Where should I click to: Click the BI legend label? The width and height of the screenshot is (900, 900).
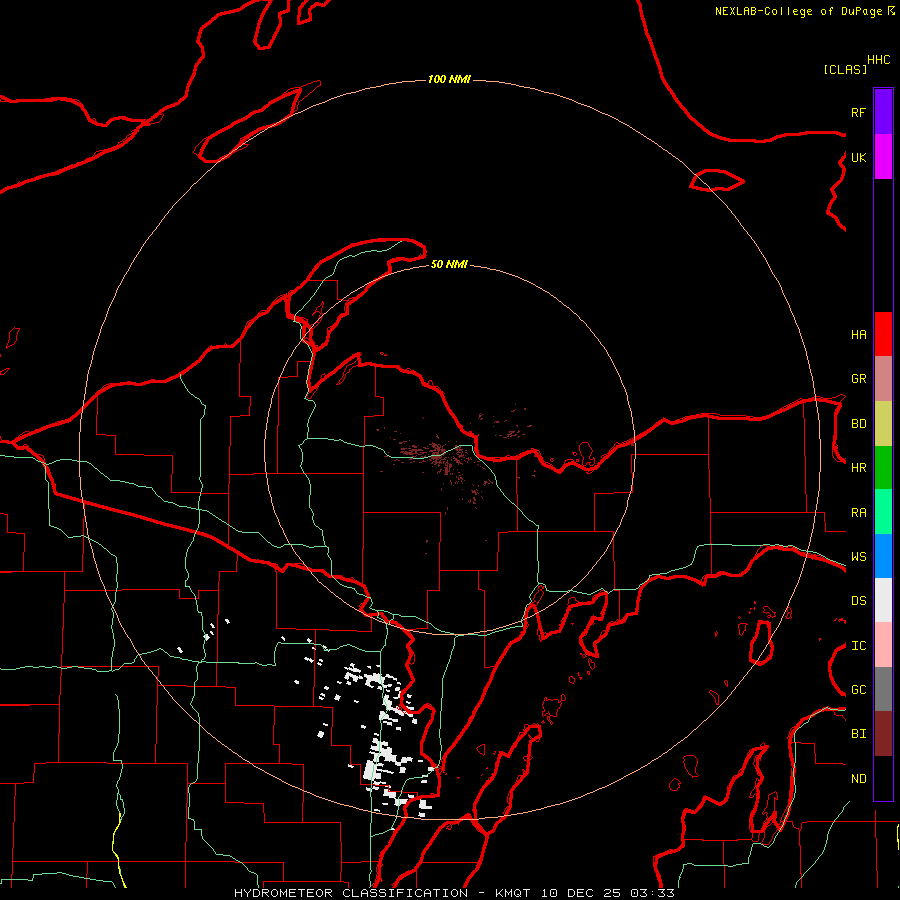(x=858, y=734)
